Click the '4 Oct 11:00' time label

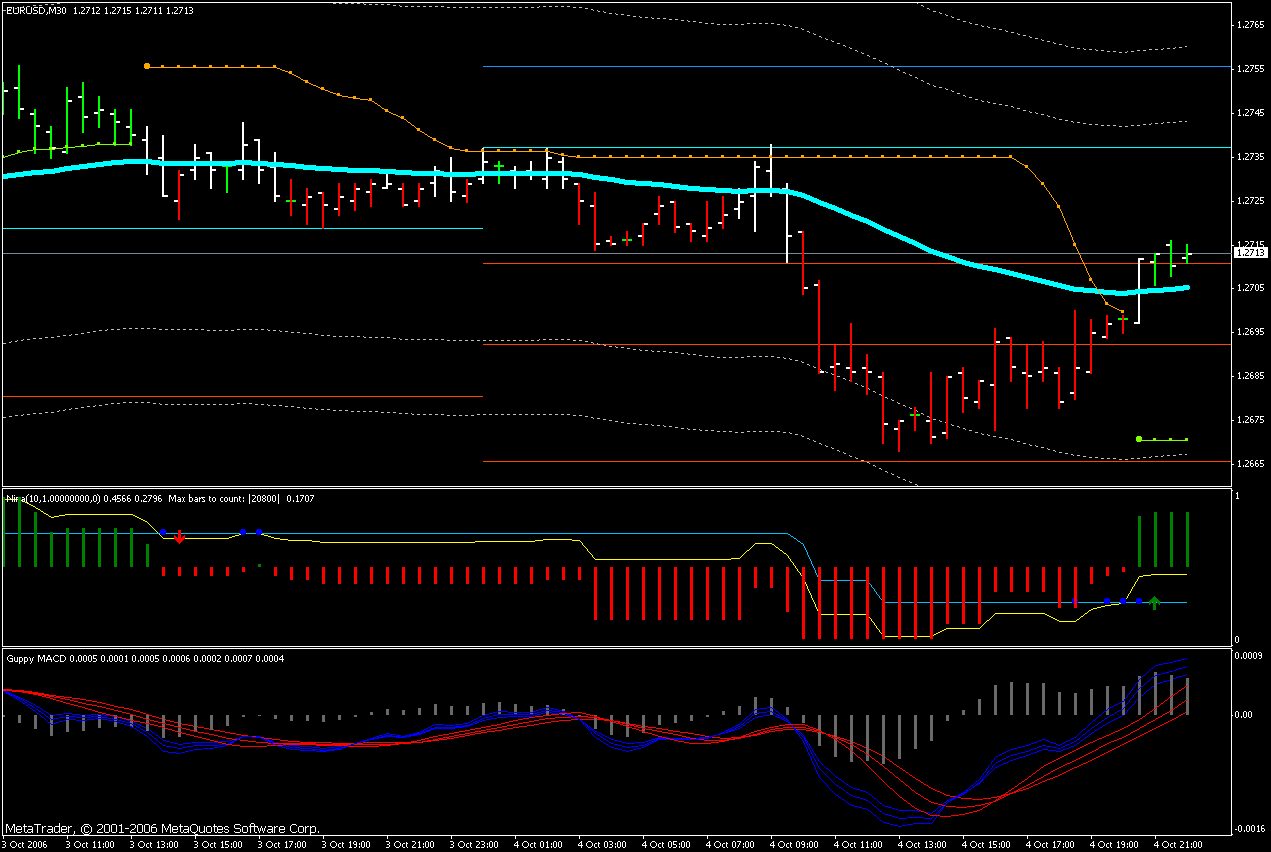[857, 845]
